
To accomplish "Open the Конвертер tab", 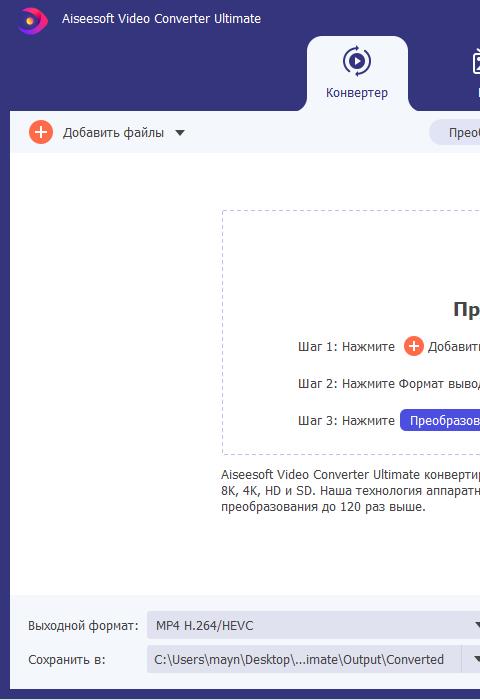I will (357, 74).
